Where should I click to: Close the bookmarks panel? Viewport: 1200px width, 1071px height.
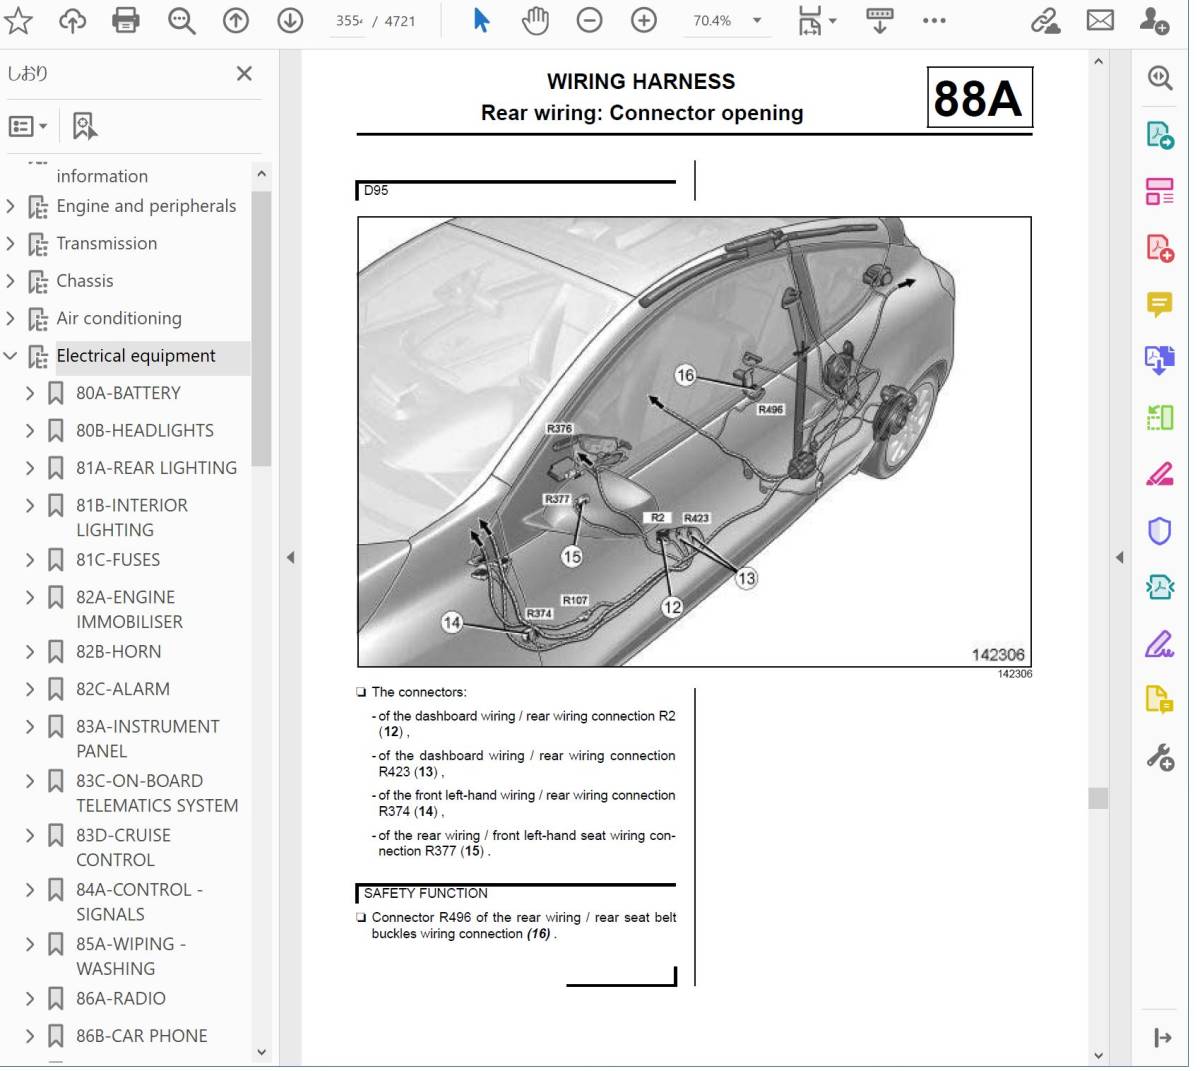tap(244, 73)
